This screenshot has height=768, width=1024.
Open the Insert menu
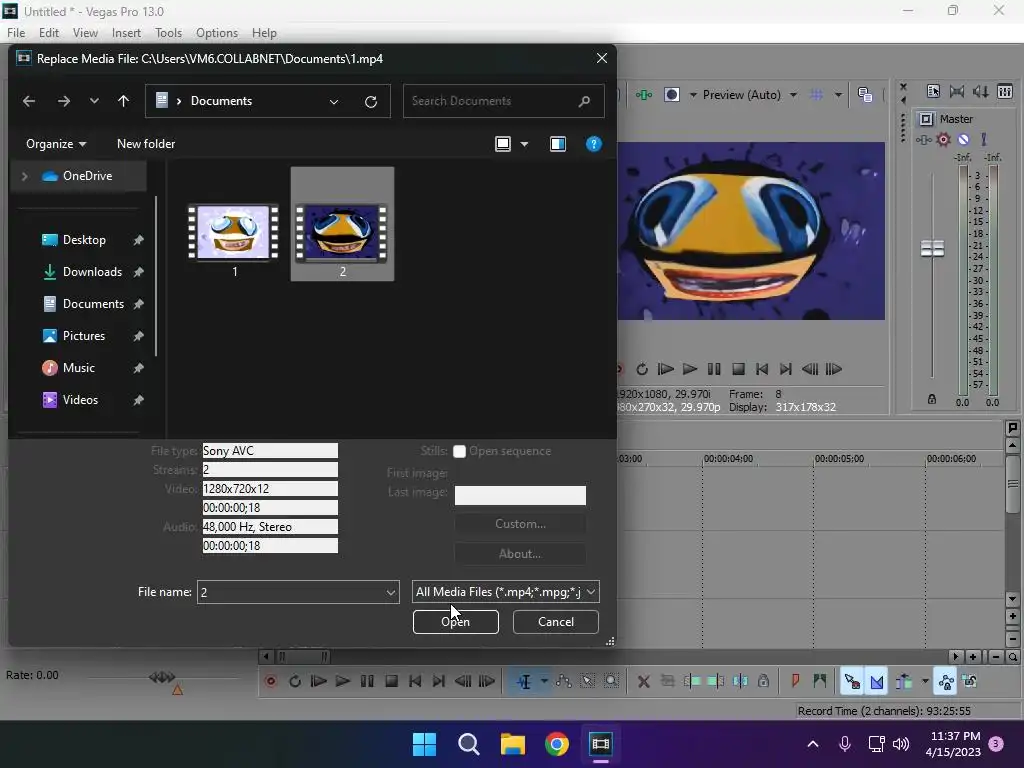pos(126,33)
